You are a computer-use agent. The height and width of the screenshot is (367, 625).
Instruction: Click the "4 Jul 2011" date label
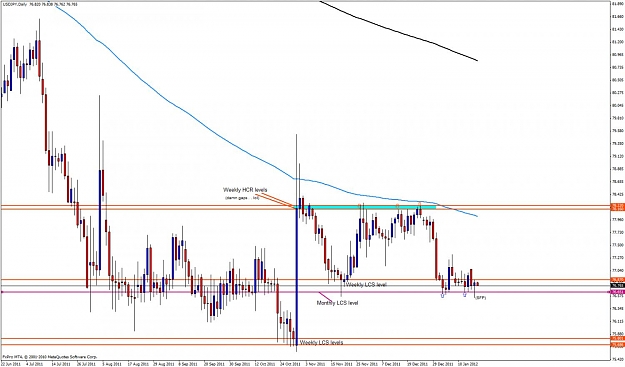point(34,364)
